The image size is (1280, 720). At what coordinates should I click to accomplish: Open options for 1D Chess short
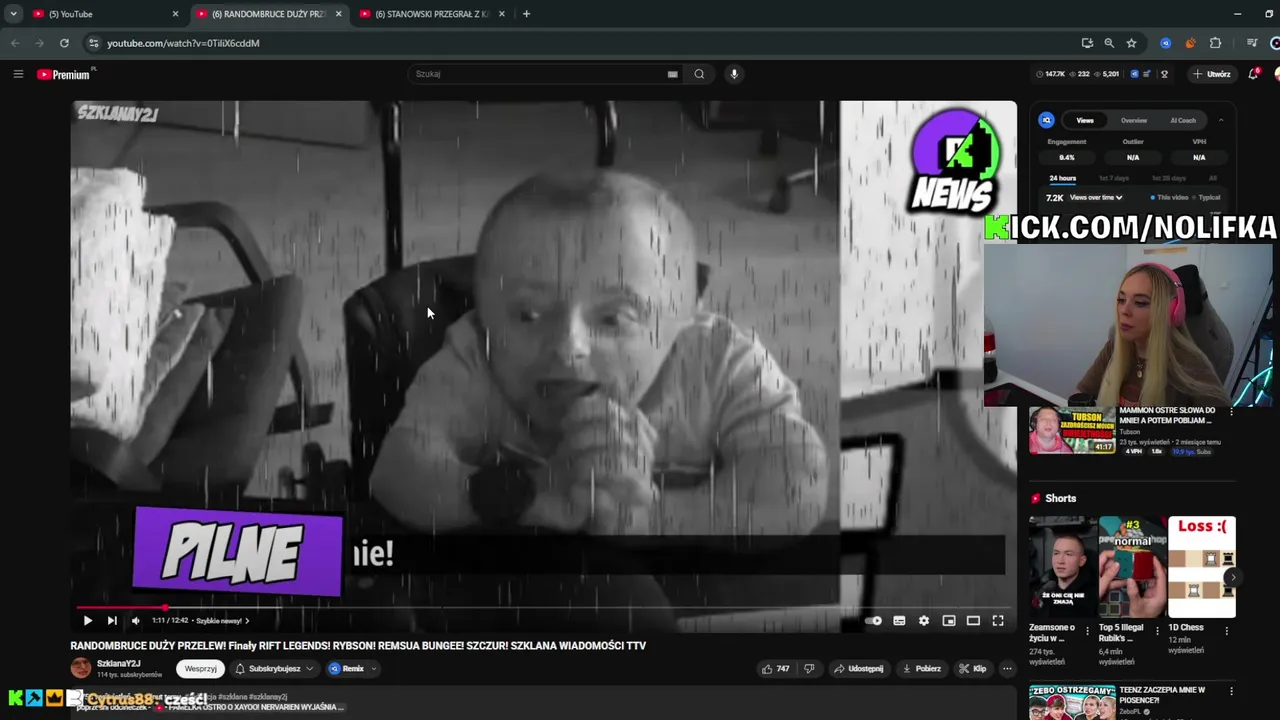coord(1227,631)
